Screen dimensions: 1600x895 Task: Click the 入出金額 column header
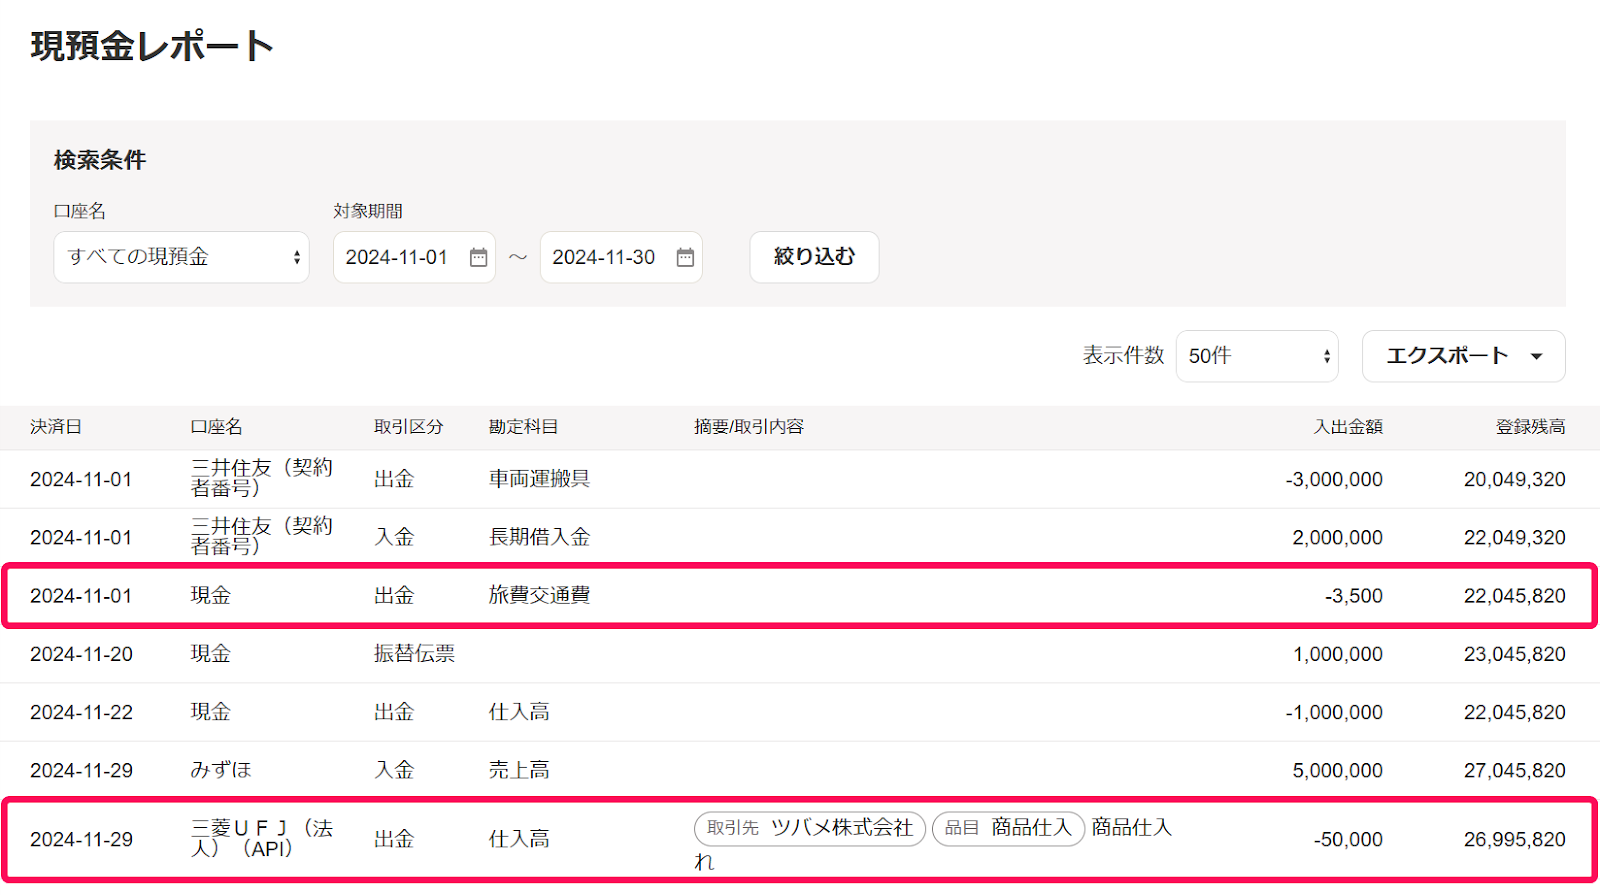pos(1348,427)
